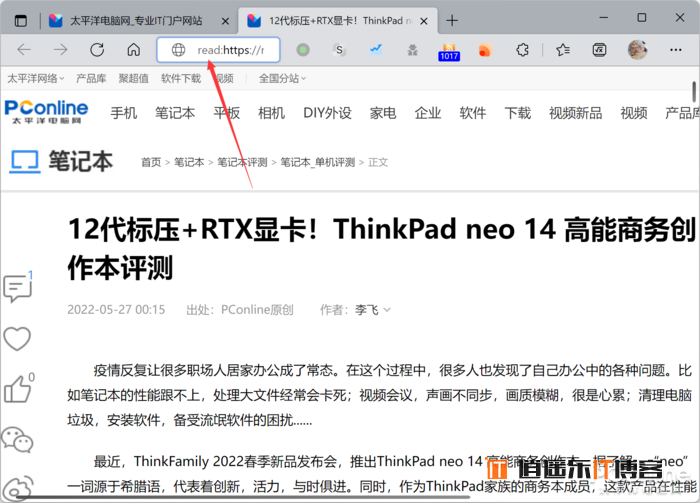This screenshot has width=700, height=503.
Task: Click the gray figure extension icon
Action: 412,50
